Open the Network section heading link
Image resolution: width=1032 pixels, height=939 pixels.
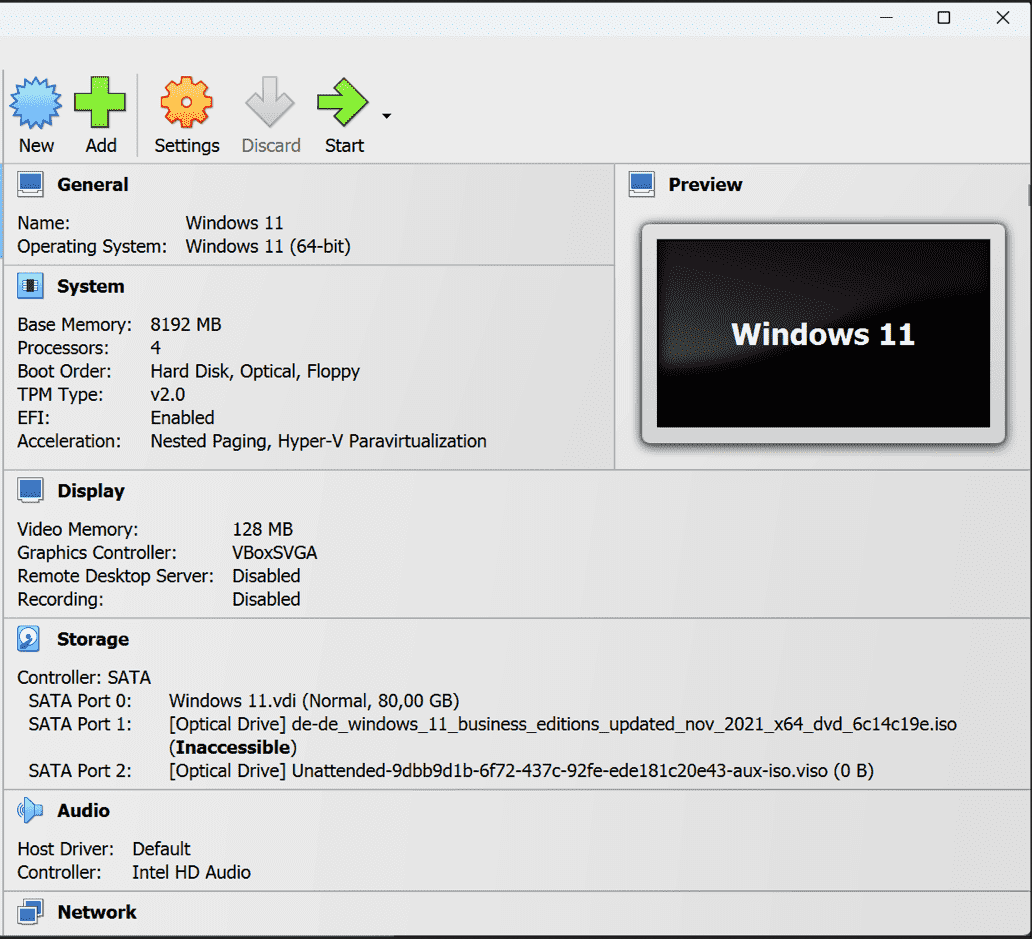coord(97,912)
